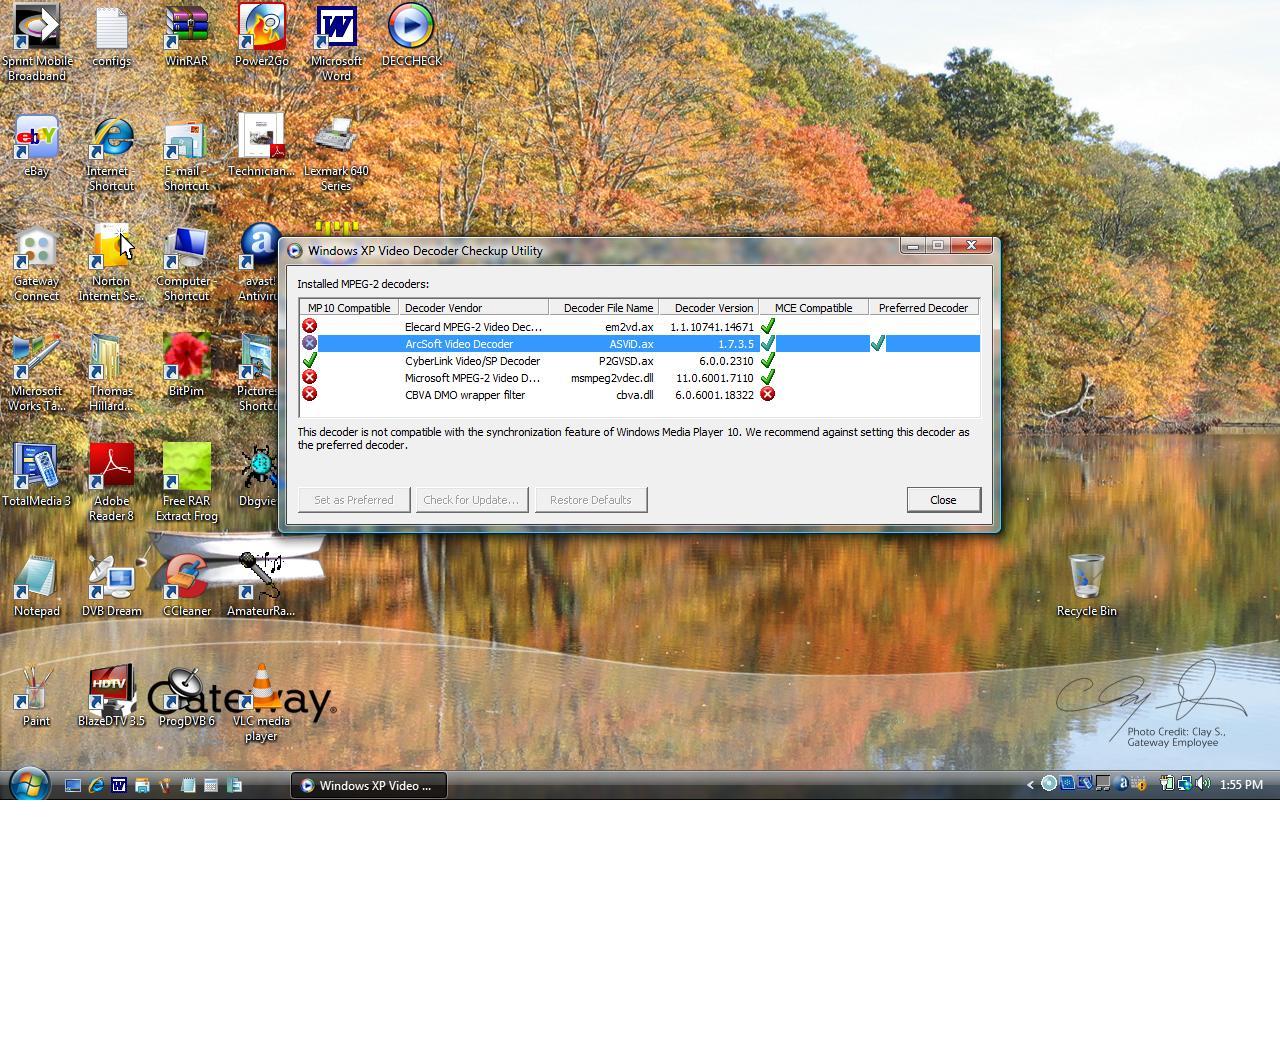Click the Preferred Decoder column header
1280x1050 pixels.
[922, 308]
